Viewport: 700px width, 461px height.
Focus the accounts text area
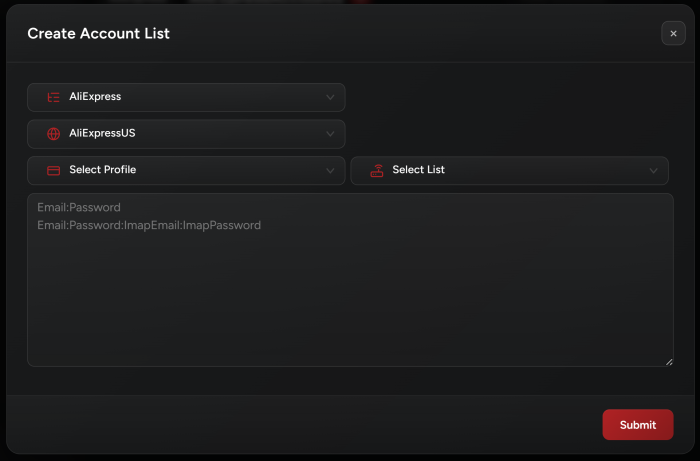pyautogui.click(x=350, y=300)
